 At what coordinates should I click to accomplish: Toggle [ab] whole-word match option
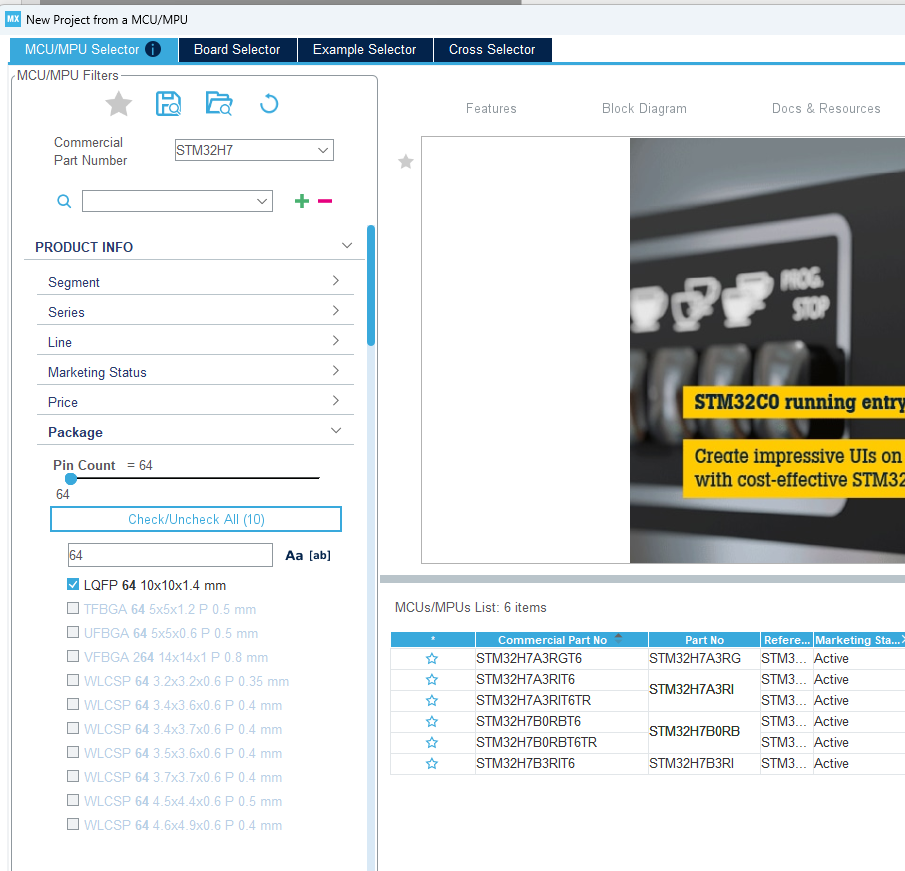point(320,555)
